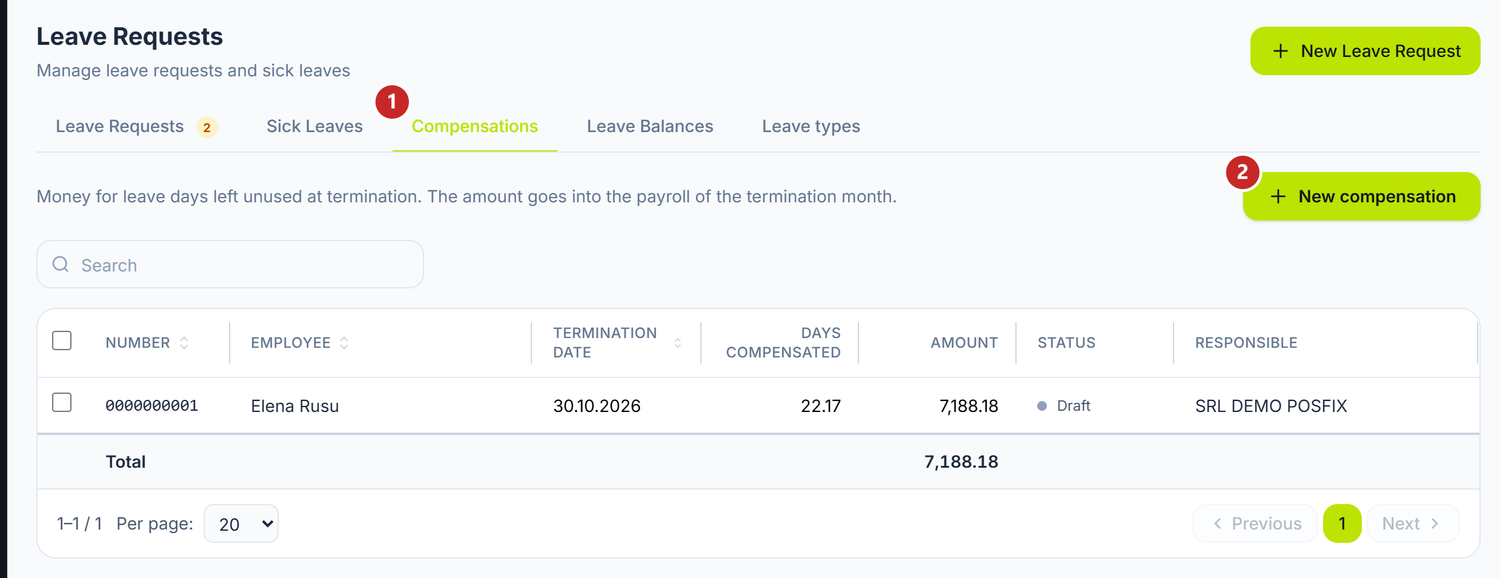The image size is (1500, 578).
Task: Click the Search input field
Action: pos(230,265)
